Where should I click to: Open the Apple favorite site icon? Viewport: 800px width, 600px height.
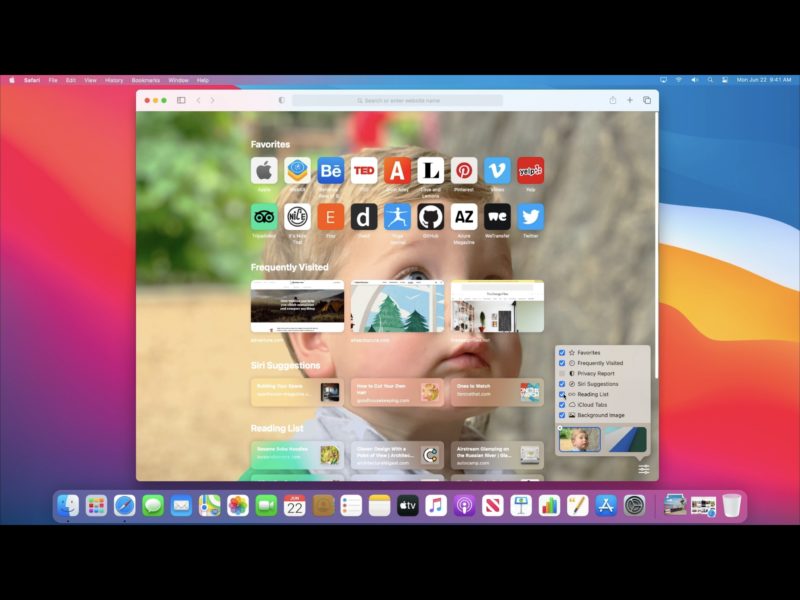(x=264, y=170)
